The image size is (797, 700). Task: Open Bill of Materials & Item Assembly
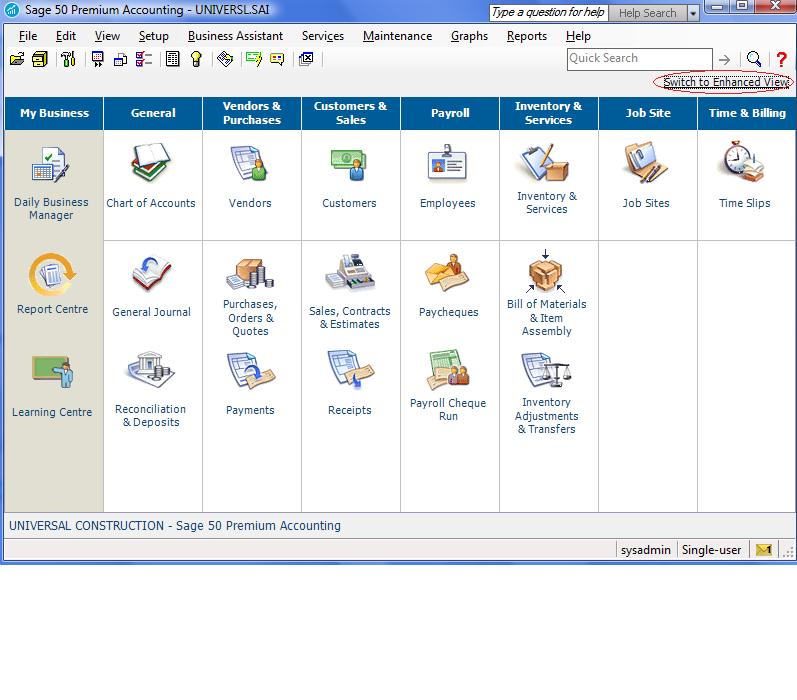click(x=546, y=293)
